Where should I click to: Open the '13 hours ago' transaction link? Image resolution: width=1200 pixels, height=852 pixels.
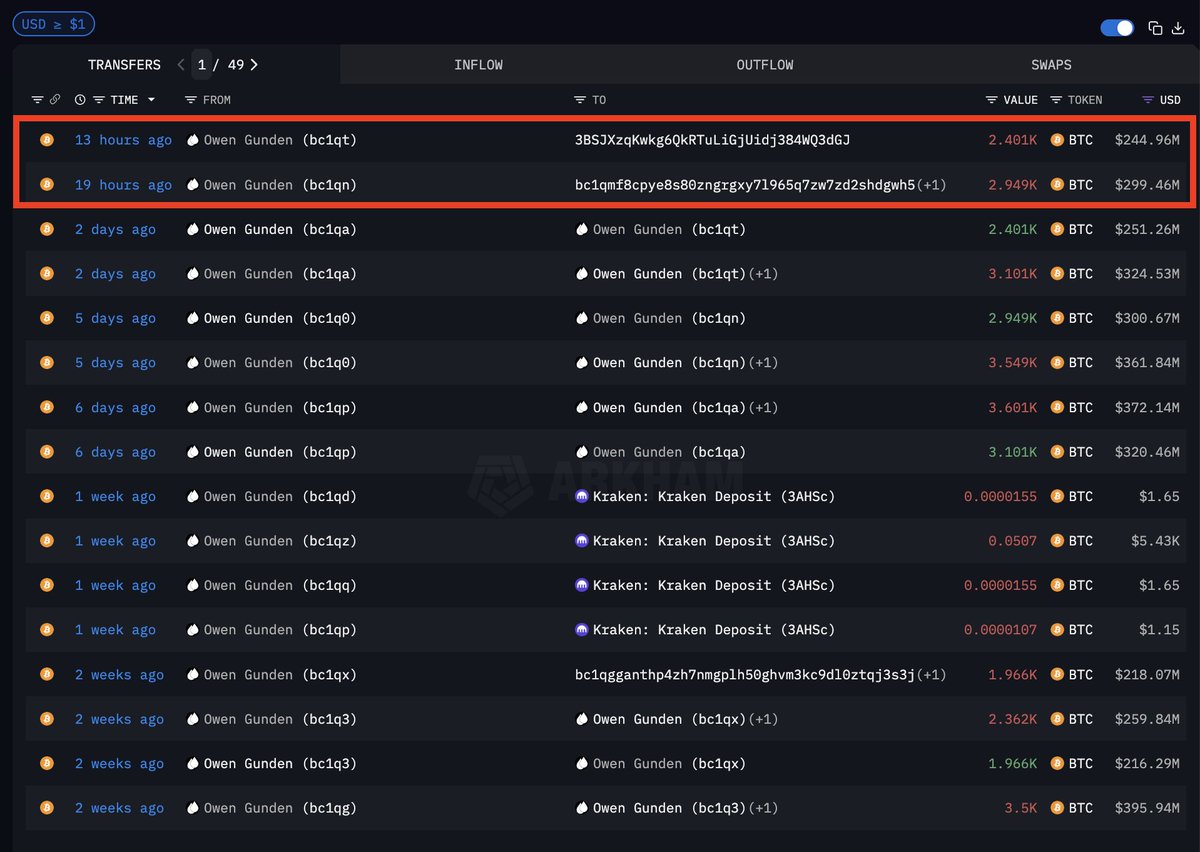pyautogui.click(x=123, y=140)
